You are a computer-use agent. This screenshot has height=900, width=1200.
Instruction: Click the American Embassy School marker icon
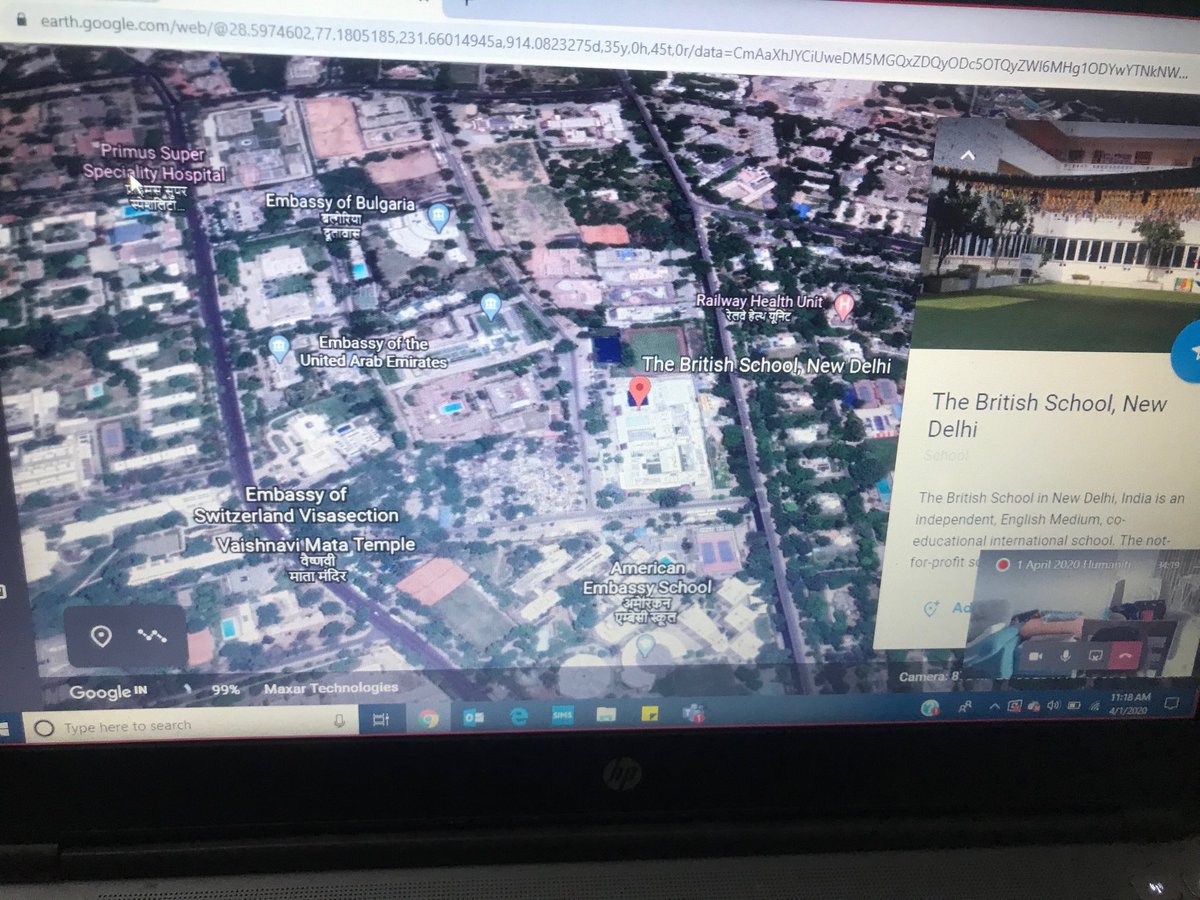[645, 646]
